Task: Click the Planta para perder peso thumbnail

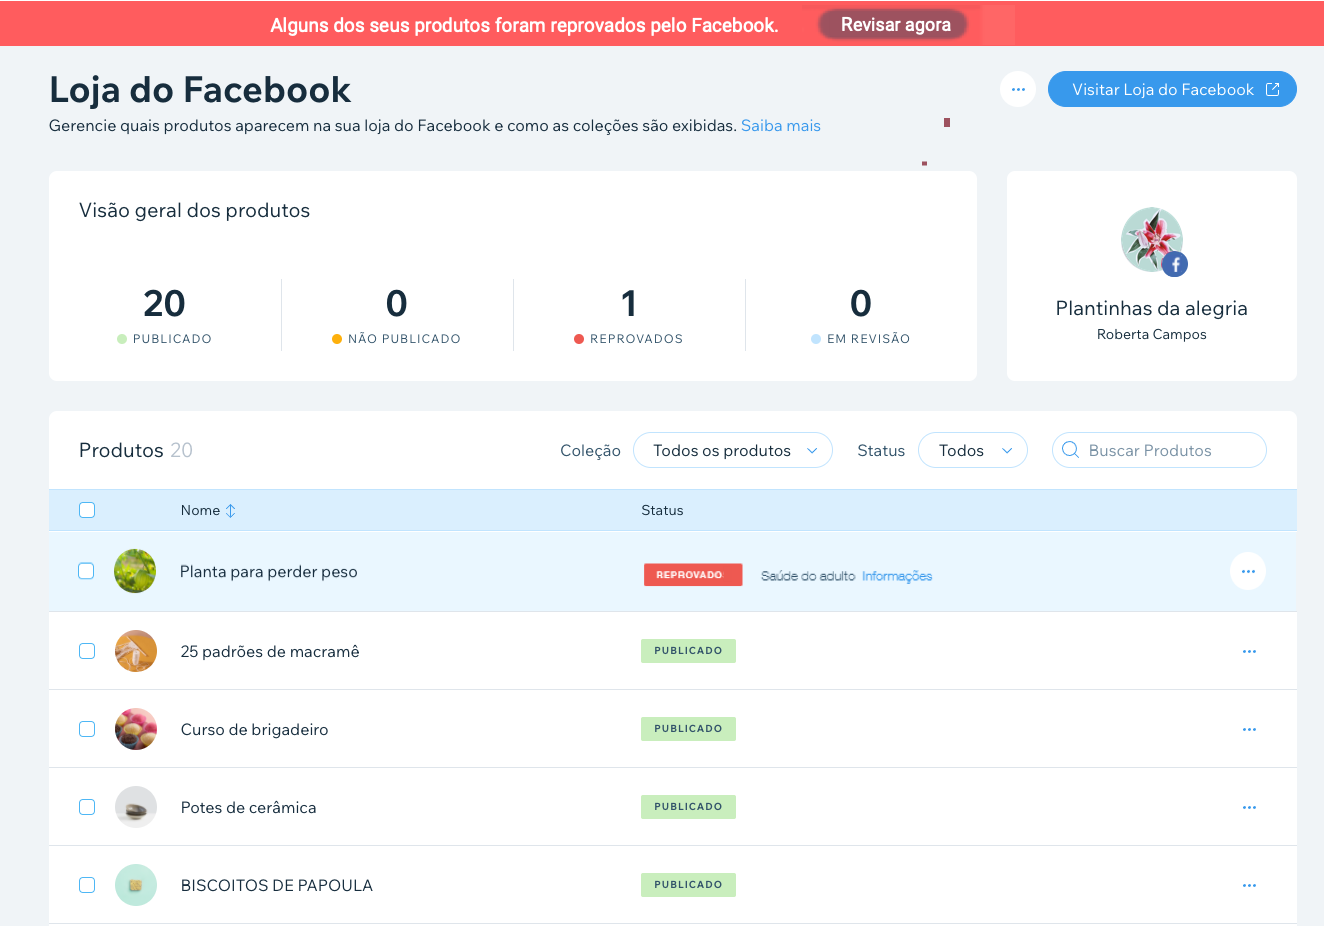Action: (135, 571)
